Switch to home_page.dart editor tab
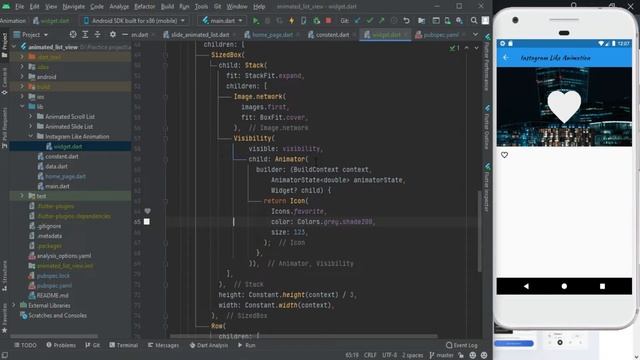The height and width of the screenshot is (360, 640). click(x=269, y=35)
